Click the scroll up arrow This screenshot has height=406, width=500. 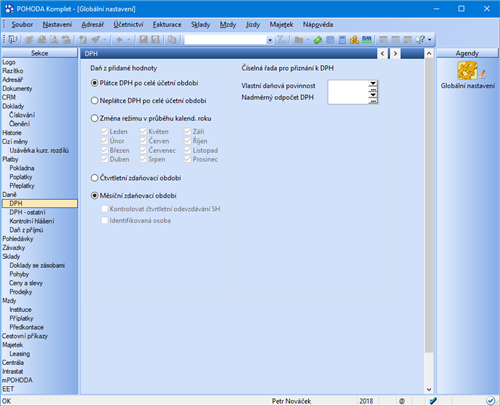tap(429, 53)
